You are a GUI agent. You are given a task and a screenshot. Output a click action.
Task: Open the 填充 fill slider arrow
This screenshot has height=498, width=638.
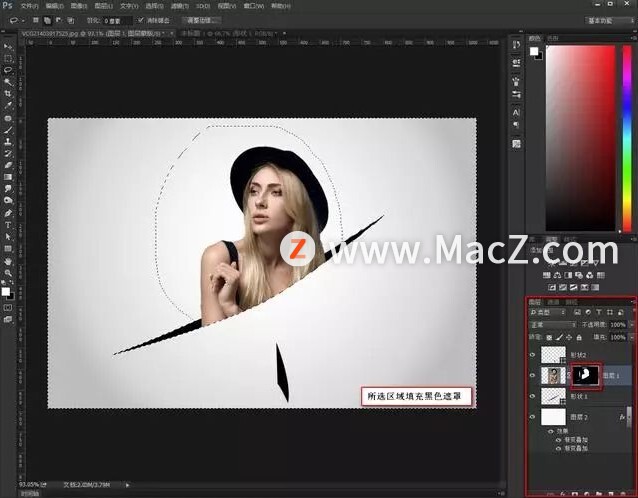631,337
